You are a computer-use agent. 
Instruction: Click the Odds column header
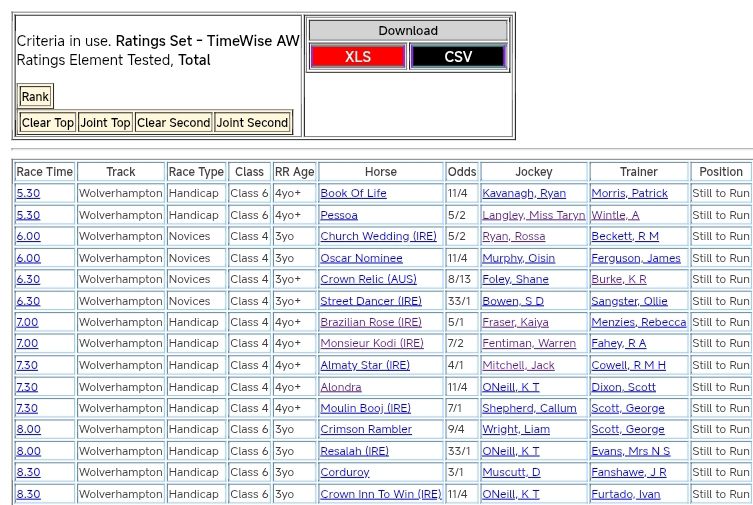coord(461,172)
